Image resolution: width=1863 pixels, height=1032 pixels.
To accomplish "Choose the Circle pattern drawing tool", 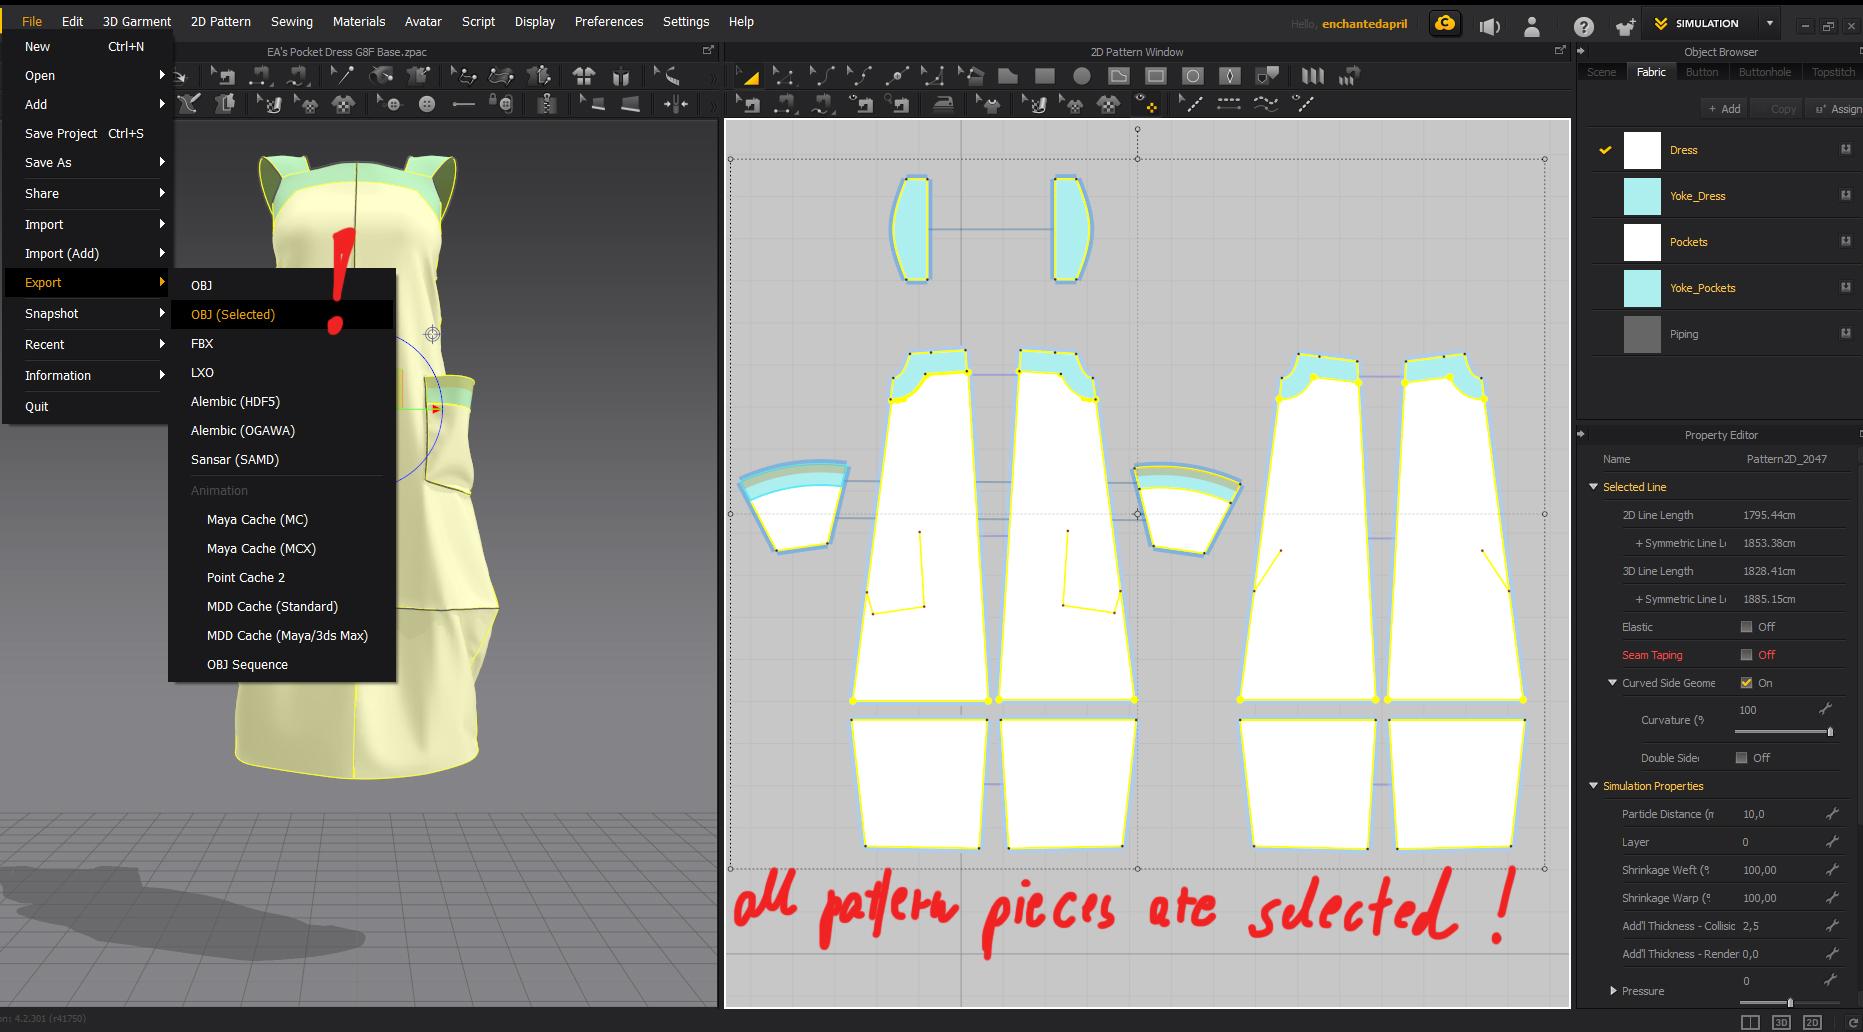I will (1082, 76).
